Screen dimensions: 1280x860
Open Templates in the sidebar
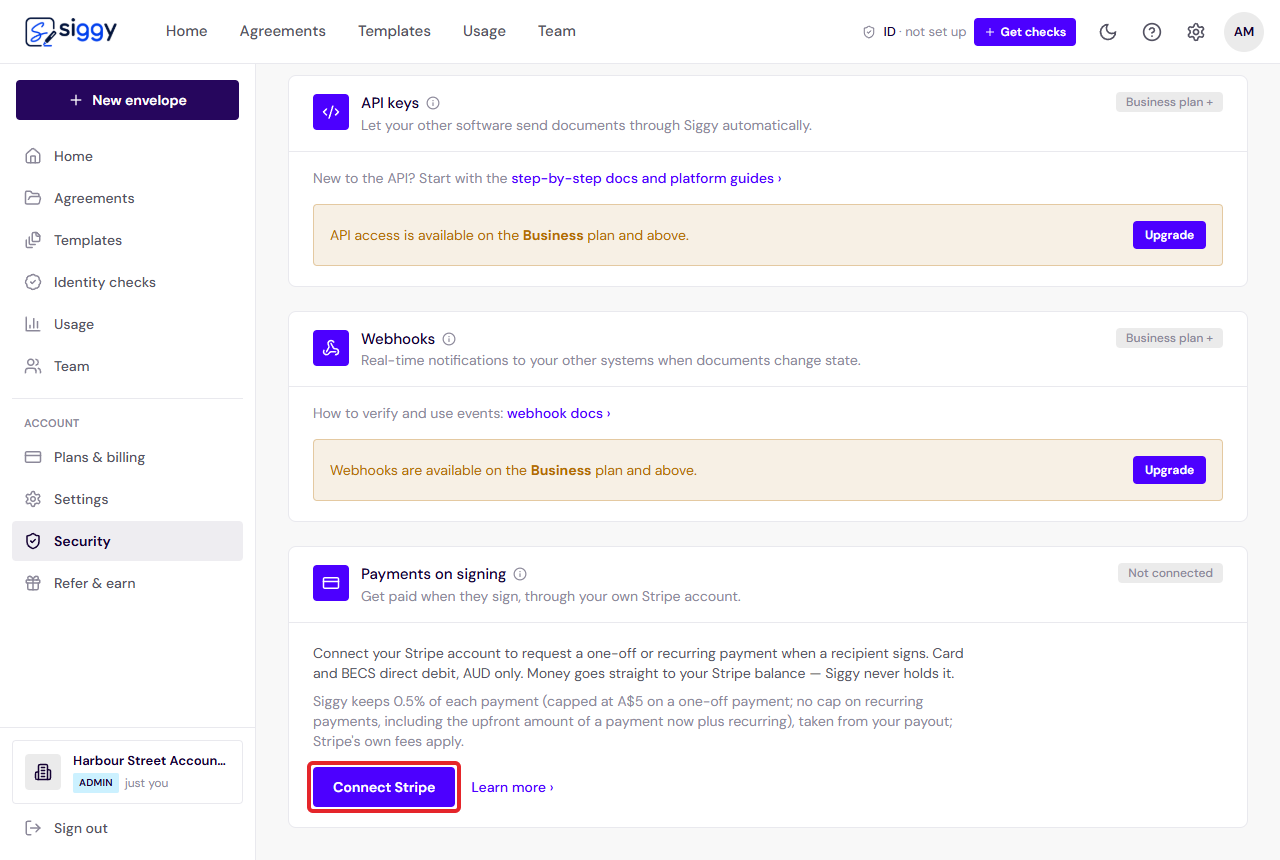(x=127, y=240)
